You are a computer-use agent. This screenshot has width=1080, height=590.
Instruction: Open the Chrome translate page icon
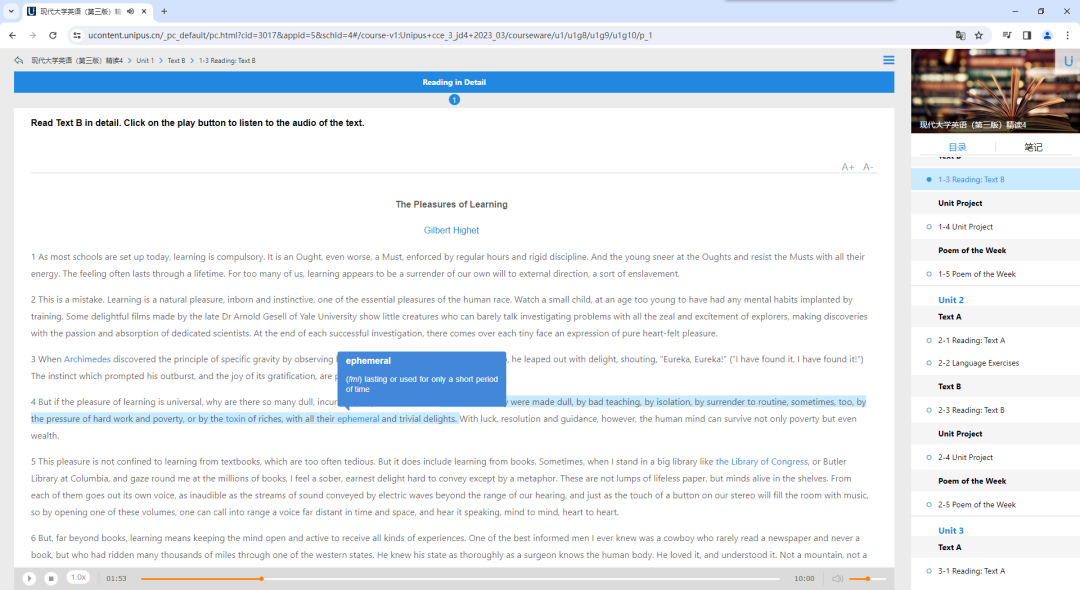pos(960,35)
